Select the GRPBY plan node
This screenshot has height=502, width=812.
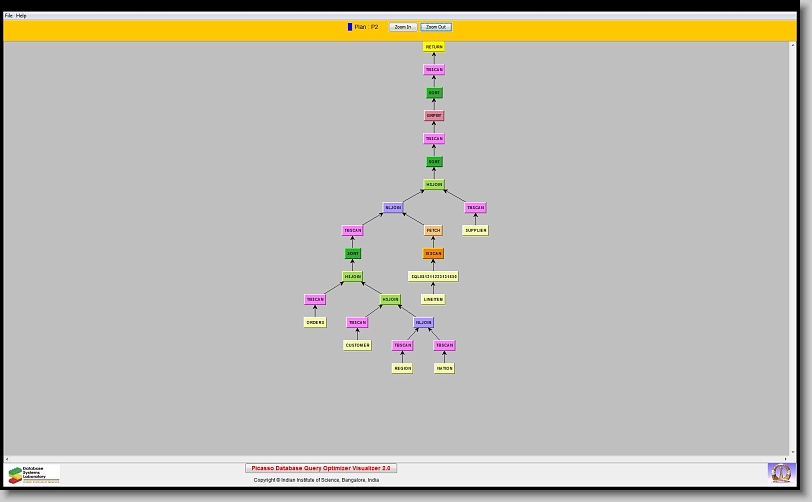click(433, 116)
